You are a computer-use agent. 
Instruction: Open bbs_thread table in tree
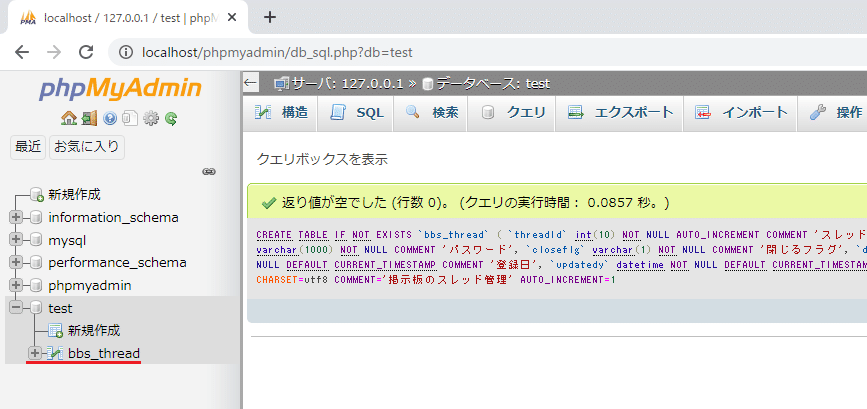coord(104,353)
